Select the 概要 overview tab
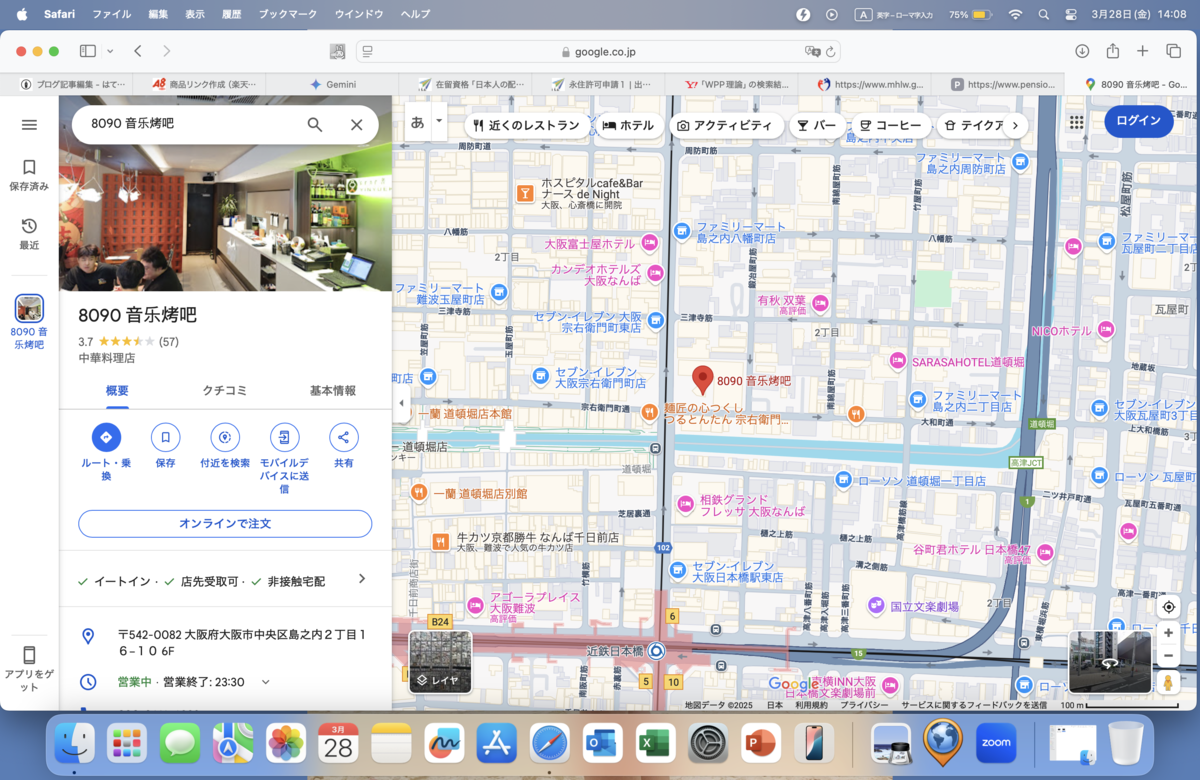The height and width of the screenshot is (780, 1200). [117, 390]
